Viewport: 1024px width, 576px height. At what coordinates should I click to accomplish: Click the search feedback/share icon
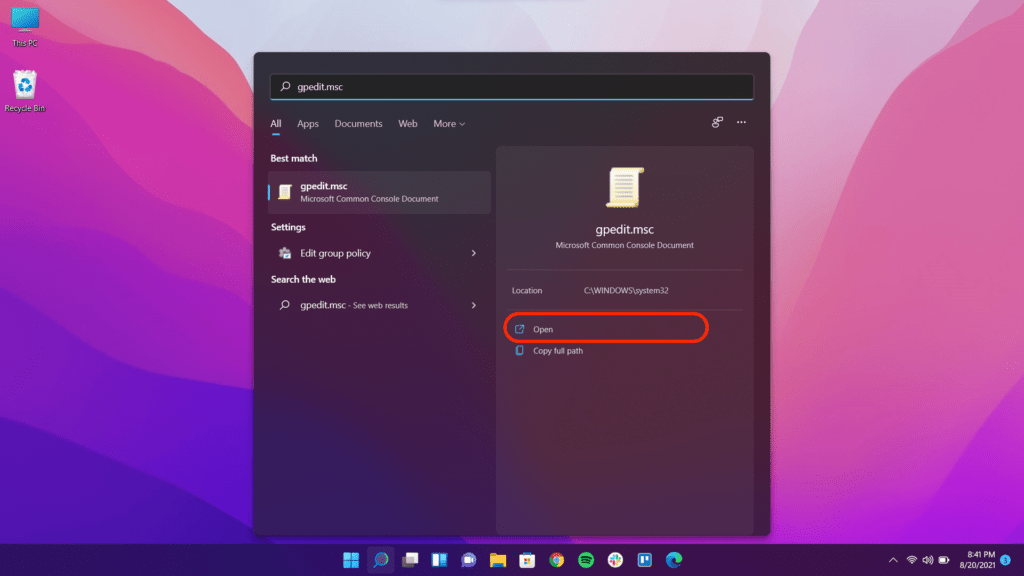[x=717, y=122]
